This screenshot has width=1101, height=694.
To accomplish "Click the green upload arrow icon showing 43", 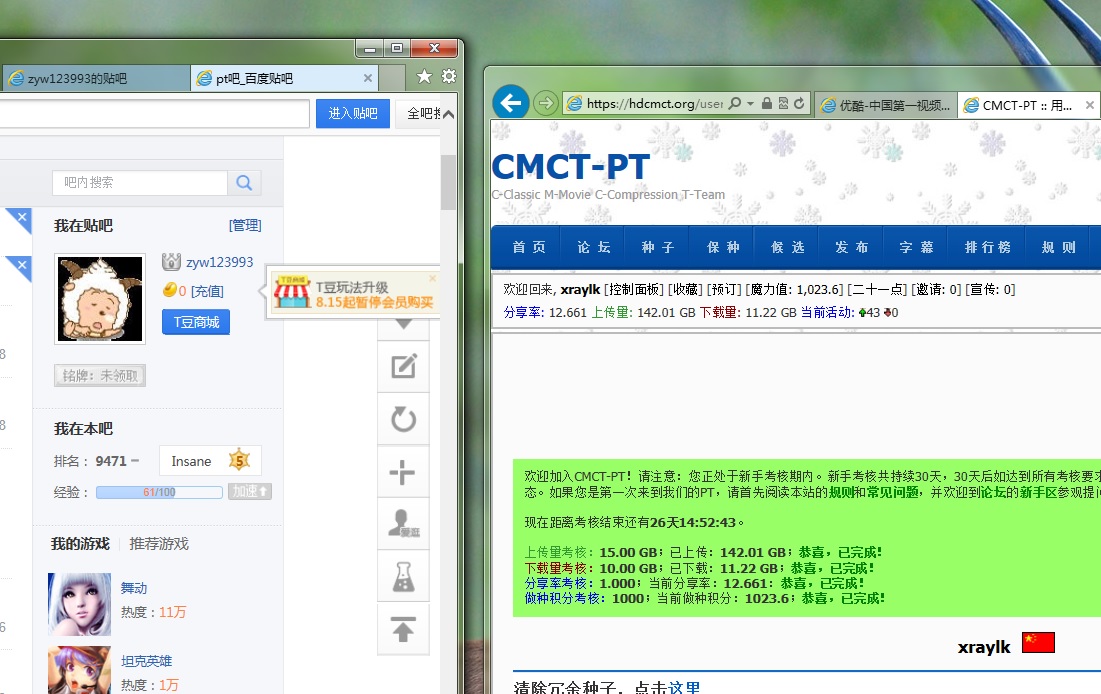I will click(862, 313).
